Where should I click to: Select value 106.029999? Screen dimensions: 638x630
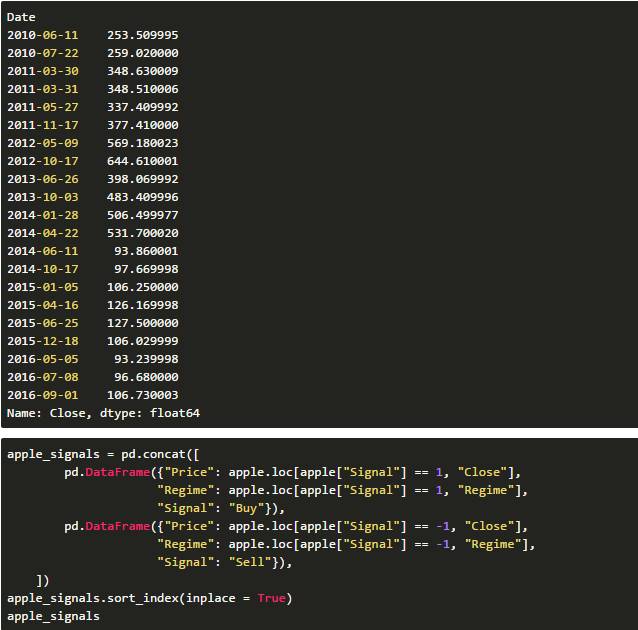click(142, 341)
